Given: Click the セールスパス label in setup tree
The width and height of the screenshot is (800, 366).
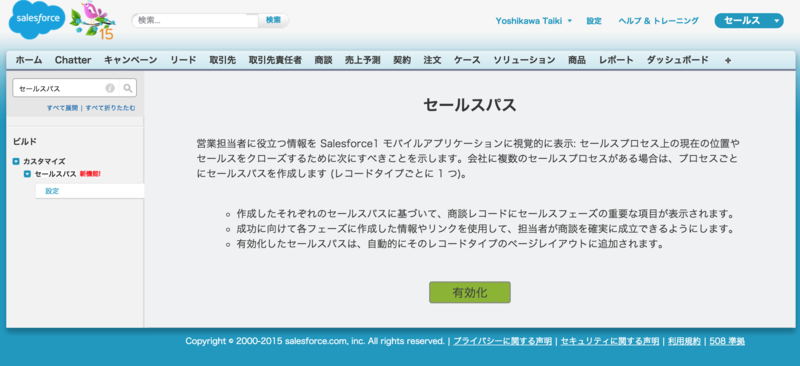Looking at the screenshot, I should click(x=56, y=174).
